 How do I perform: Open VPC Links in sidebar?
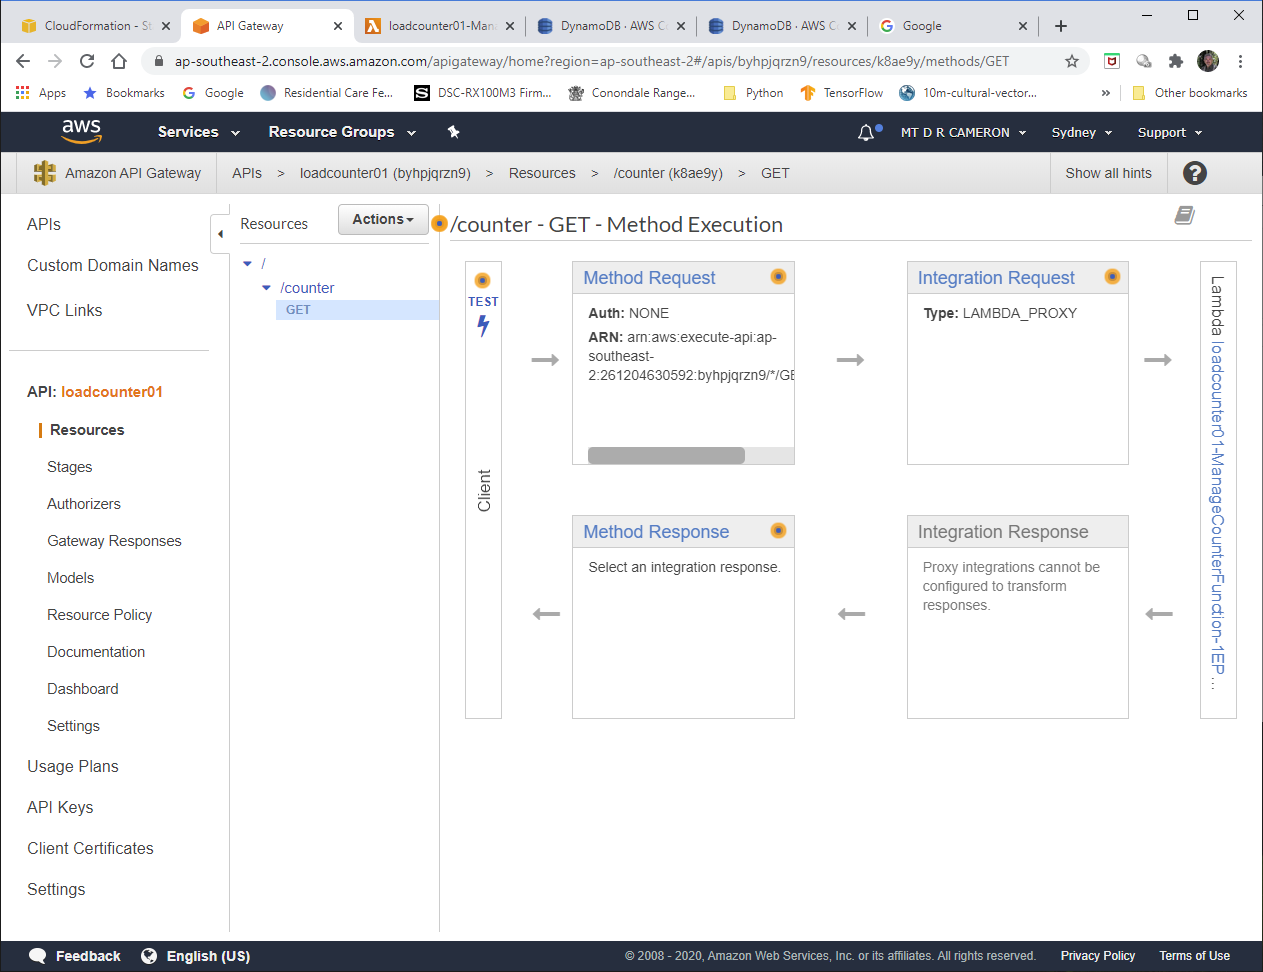[x=65, y=310]
